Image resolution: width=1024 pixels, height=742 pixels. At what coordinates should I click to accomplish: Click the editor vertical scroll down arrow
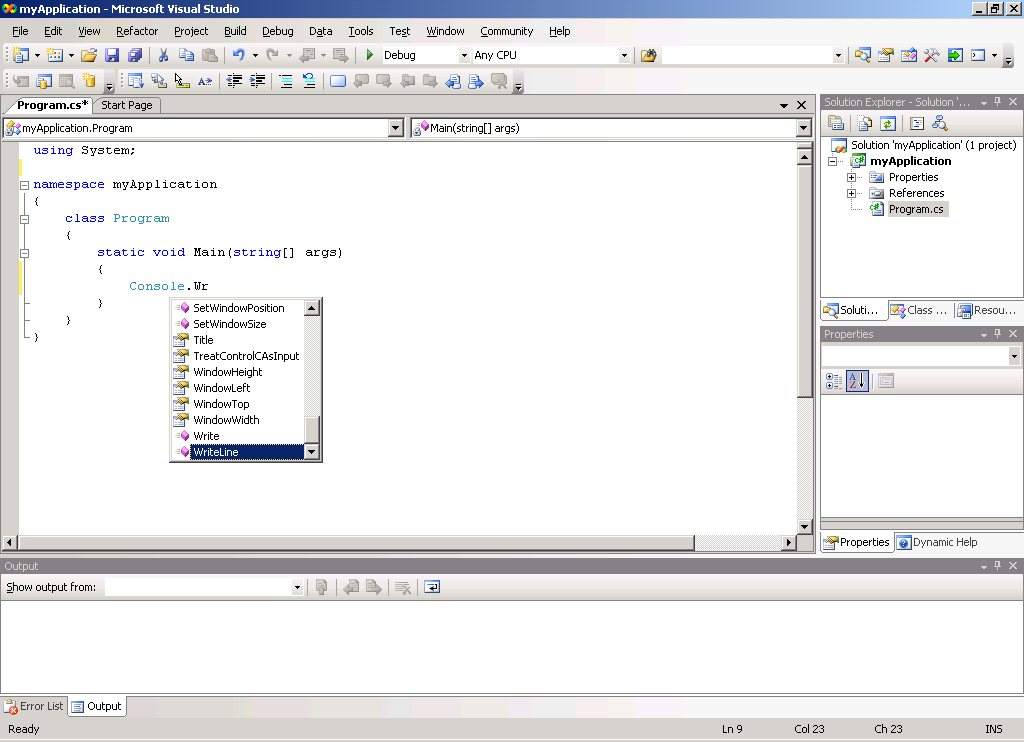click(804, 526)
